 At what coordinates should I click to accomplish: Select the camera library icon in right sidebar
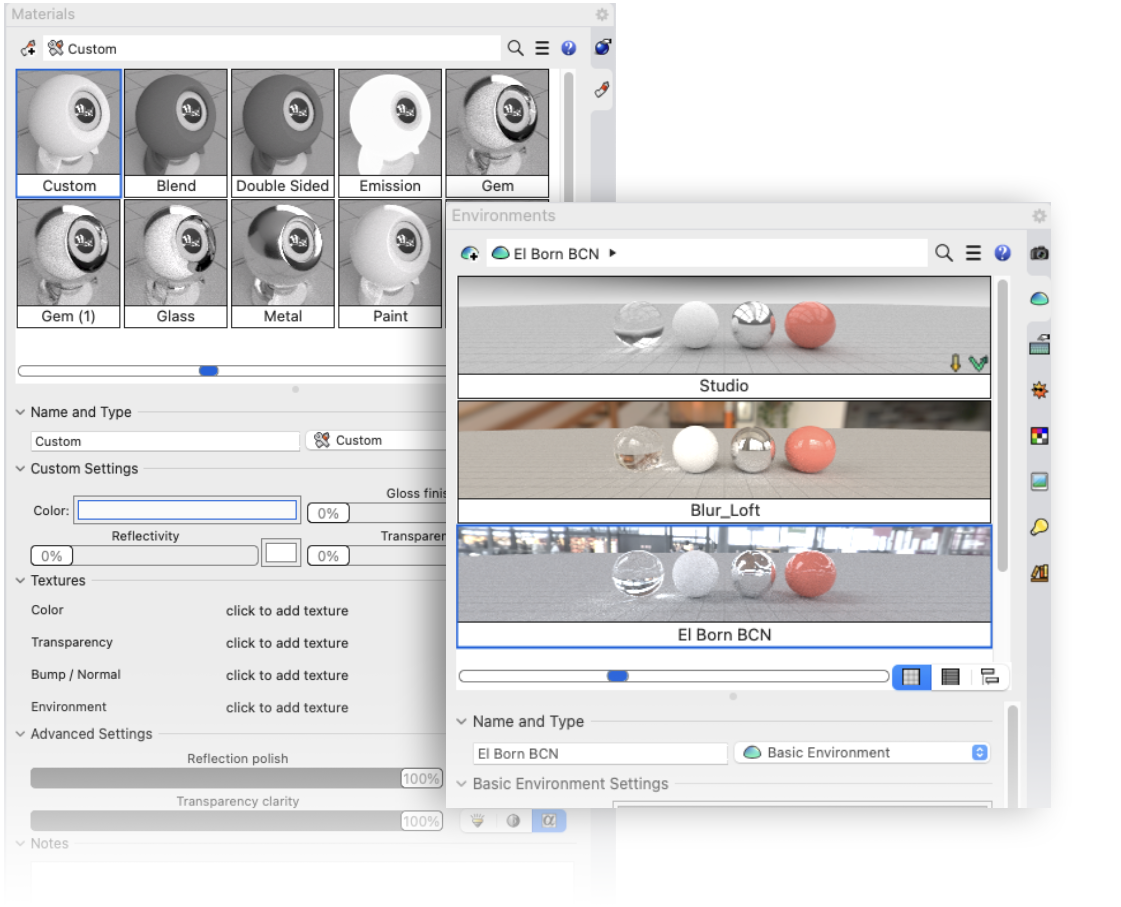1038,254
